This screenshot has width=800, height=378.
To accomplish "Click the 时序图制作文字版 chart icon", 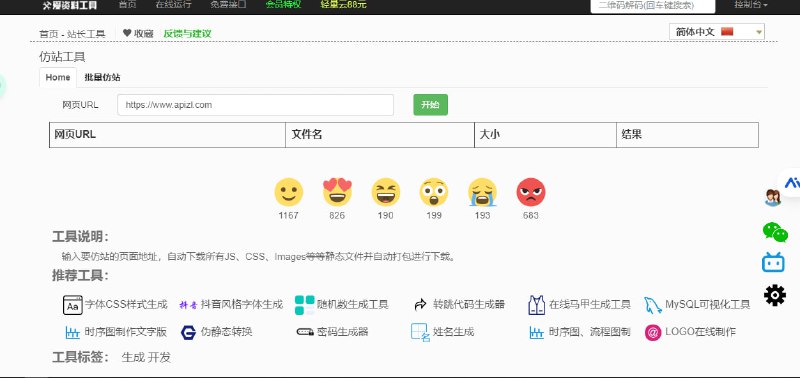I will tap(72, 333).
